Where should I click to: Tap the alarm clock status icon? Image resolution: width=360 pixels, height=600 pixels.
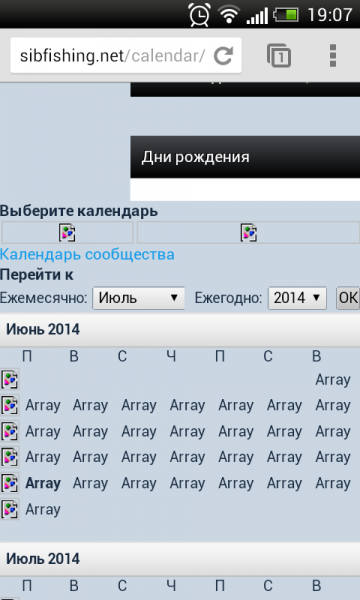coord(199,15)
